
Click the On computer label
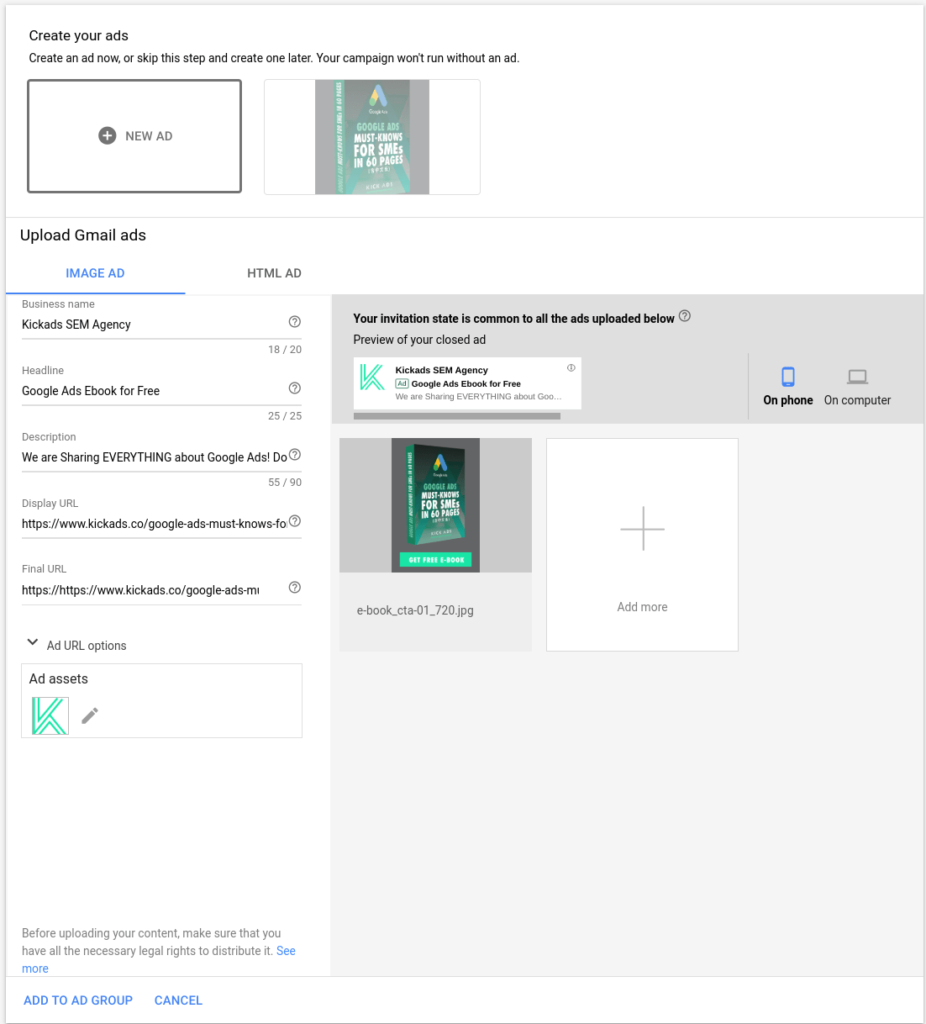tap(857, 400)
